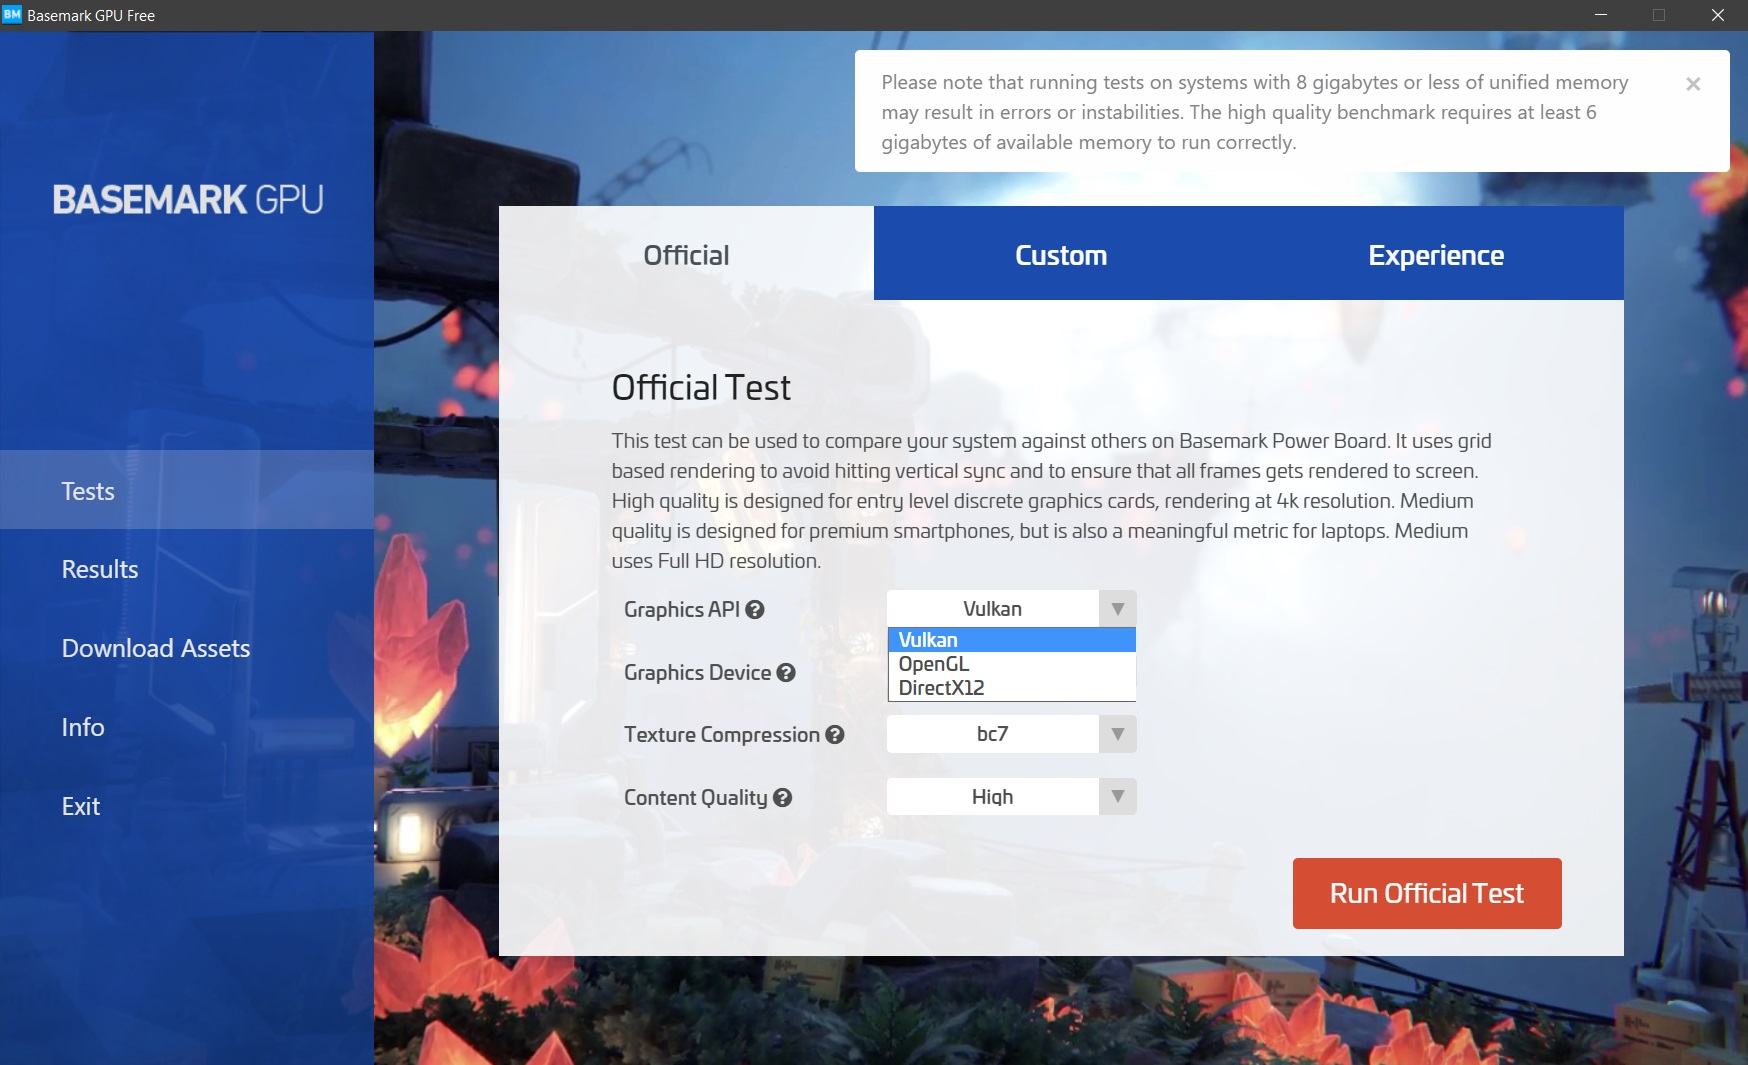The image size is (1748, 1065).
Task: Click the Content Quality label
Action: point(696,798)
